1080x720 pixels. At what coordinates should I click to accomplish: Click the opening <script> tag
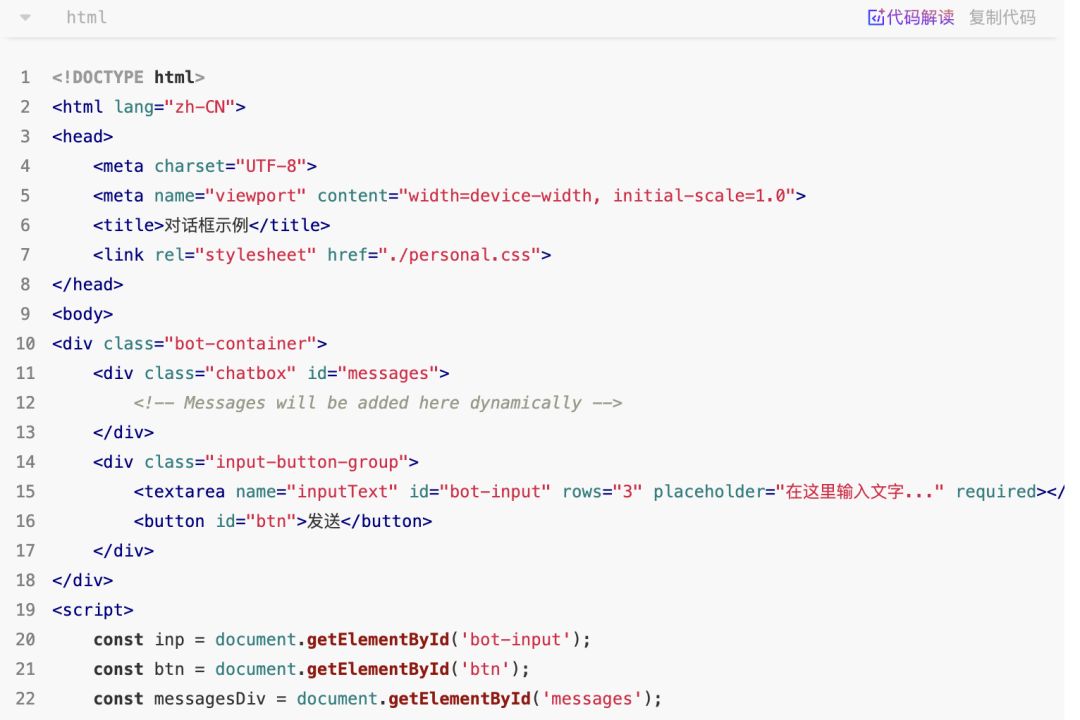(x=93, y=610)
